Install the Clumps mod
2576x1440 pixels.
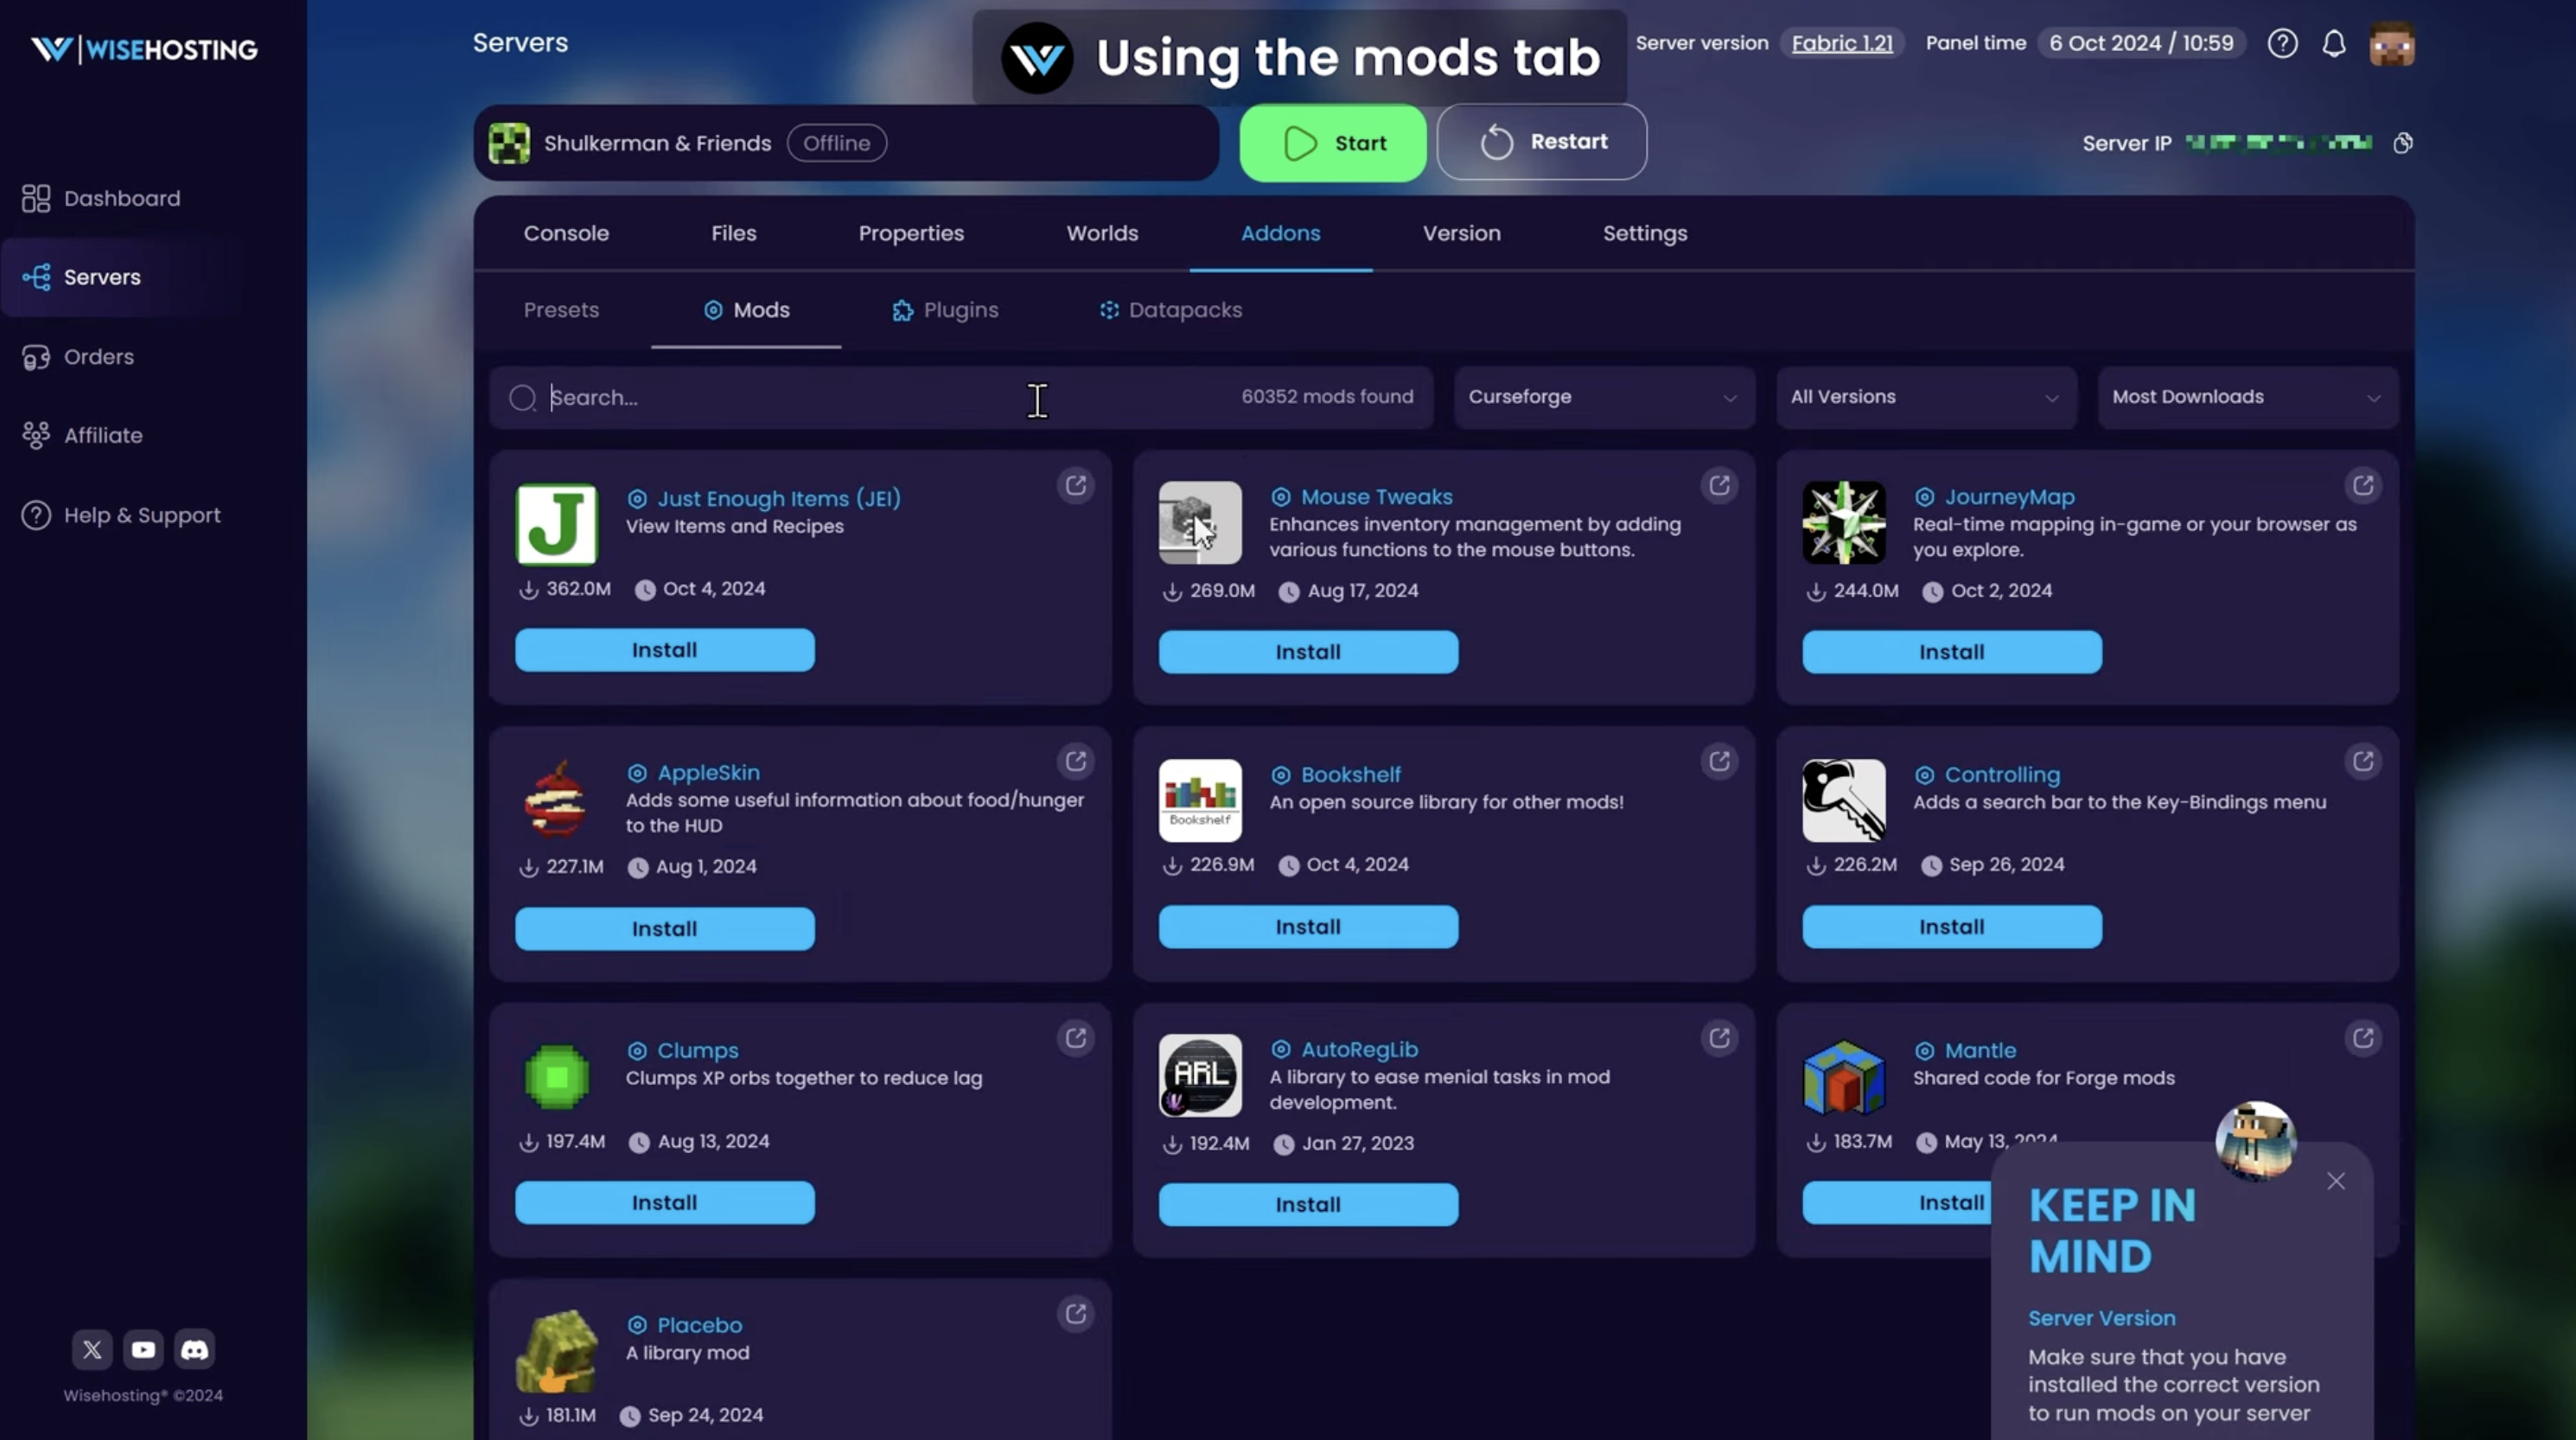(665, 1203)
